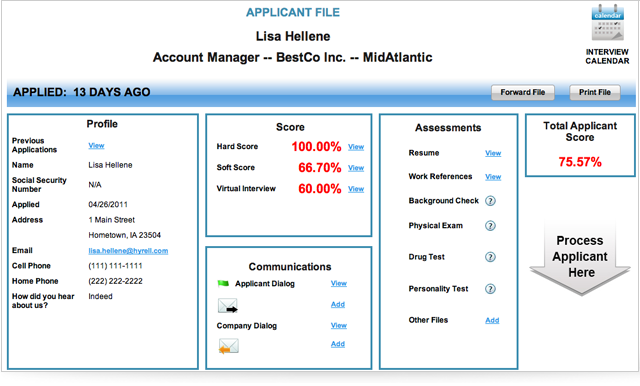Click the Hometown, IA 23504 text
Screen dimensions: 640x386
124,235
